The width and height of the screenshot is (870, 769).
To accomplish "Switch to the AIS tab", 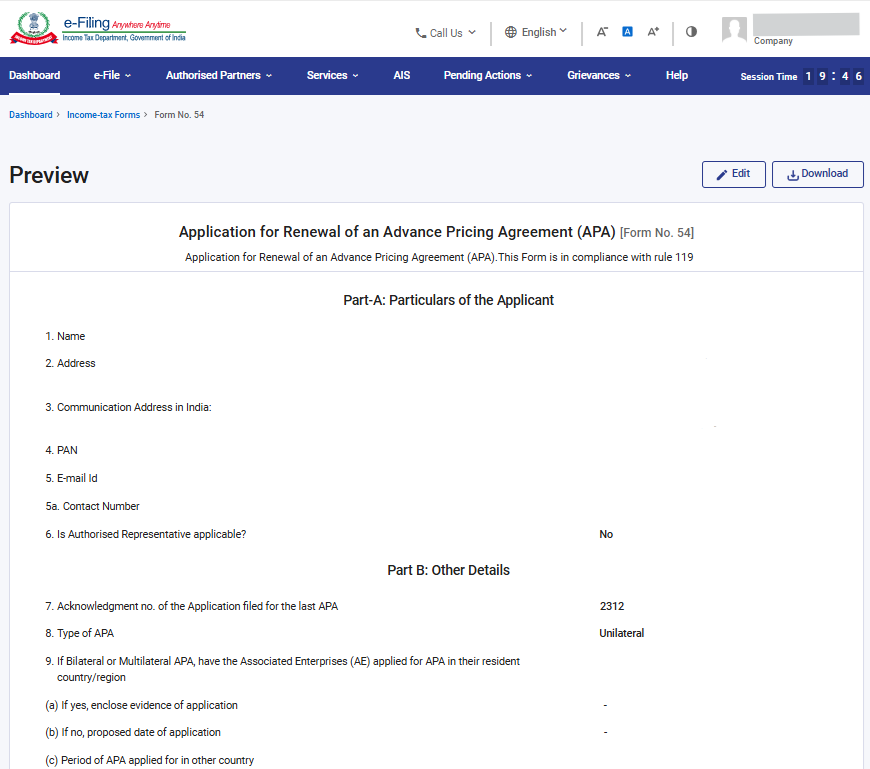I will click(x=401, y=75).
